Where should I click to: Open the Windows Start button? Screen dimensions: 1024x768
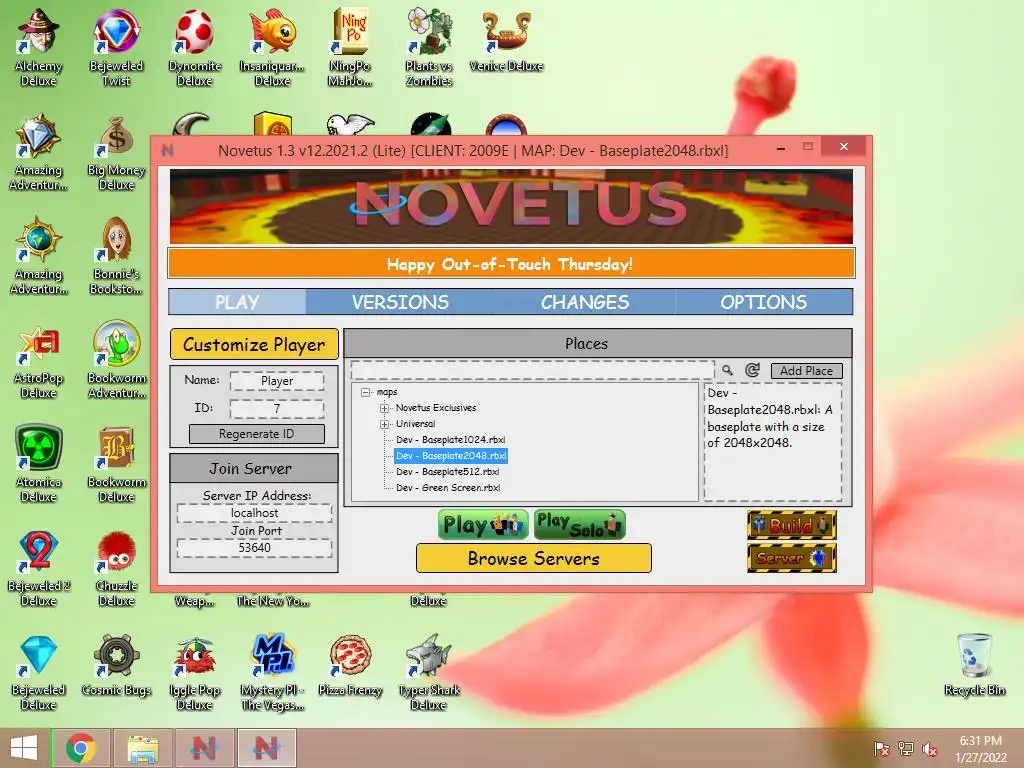click(x=24, y=748)
